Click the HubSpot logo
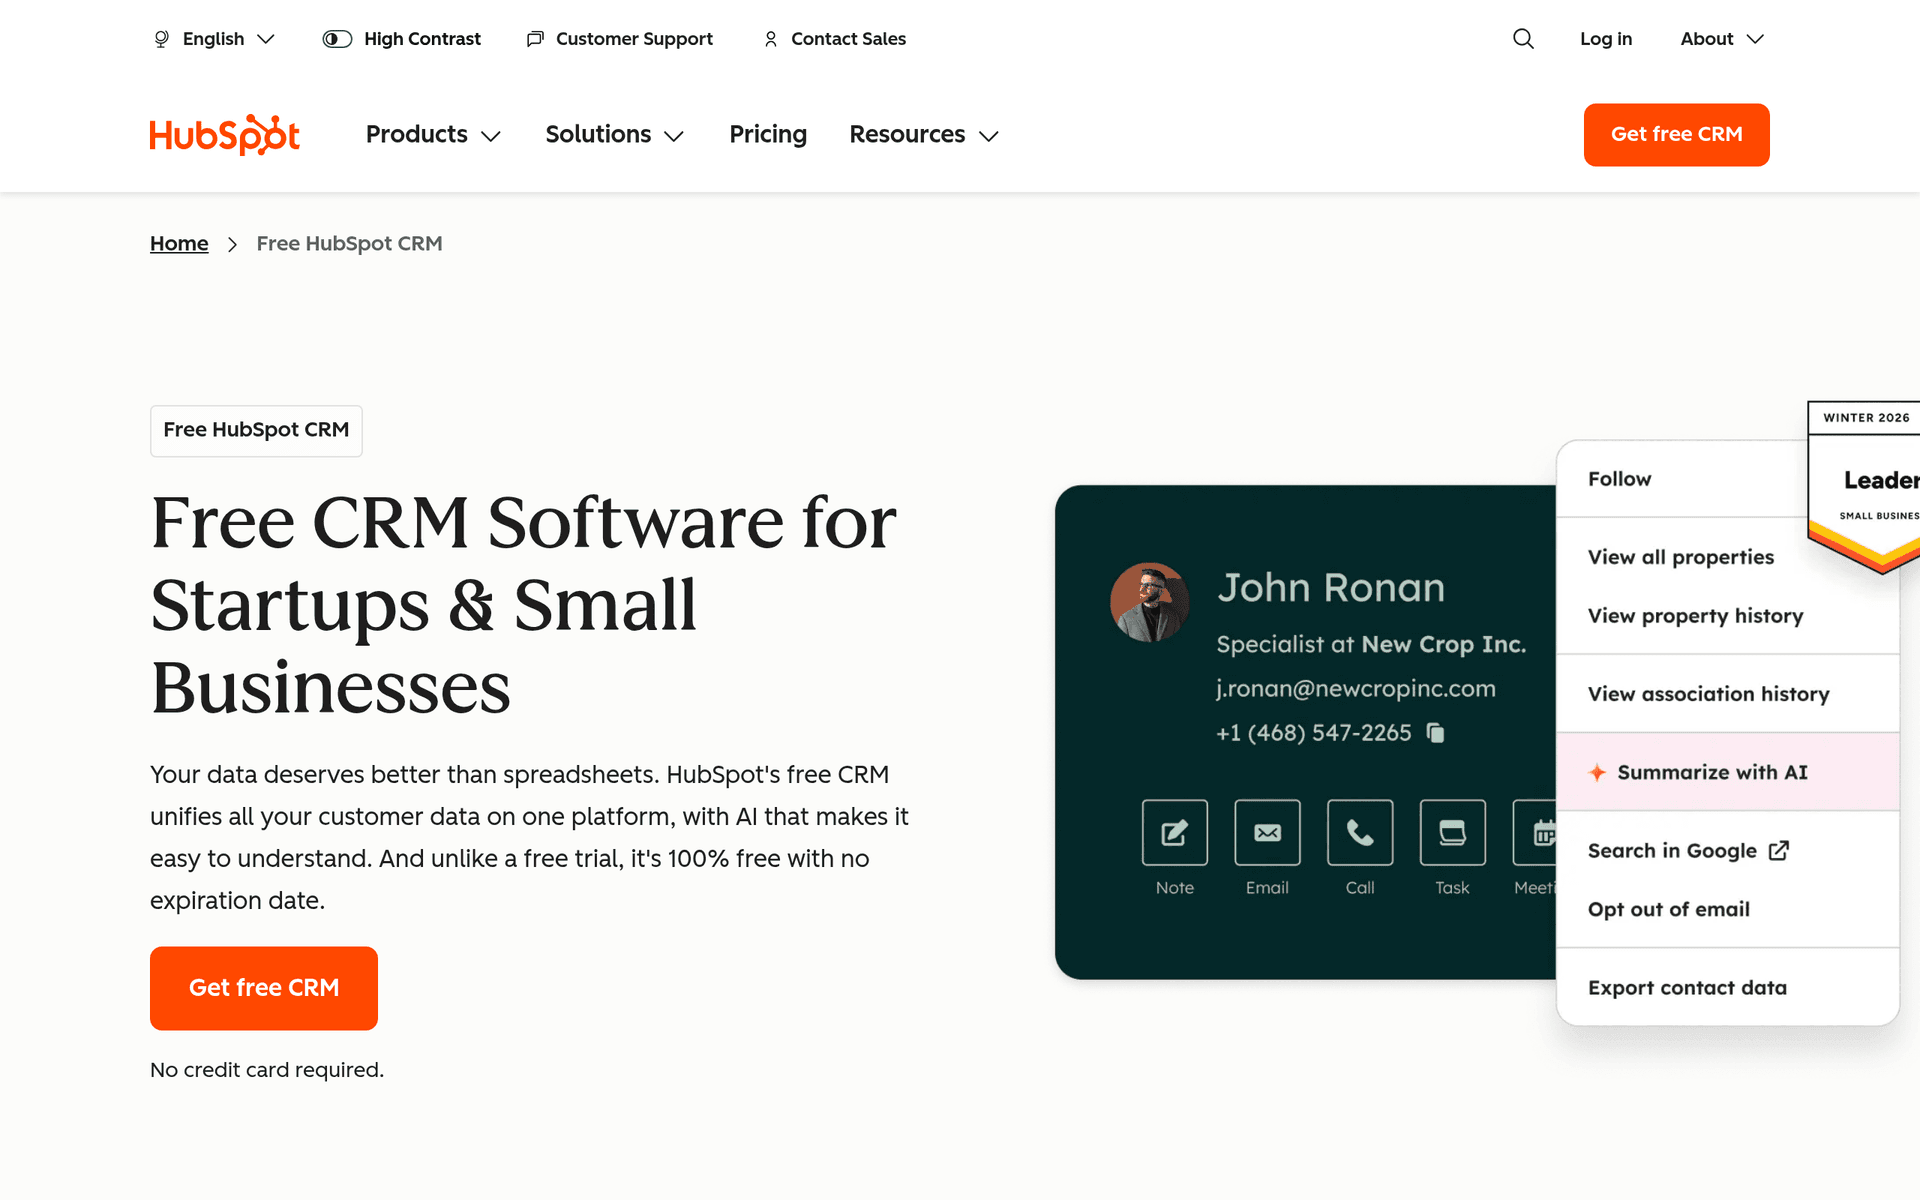1920x1200 pixels. [224, 134]
